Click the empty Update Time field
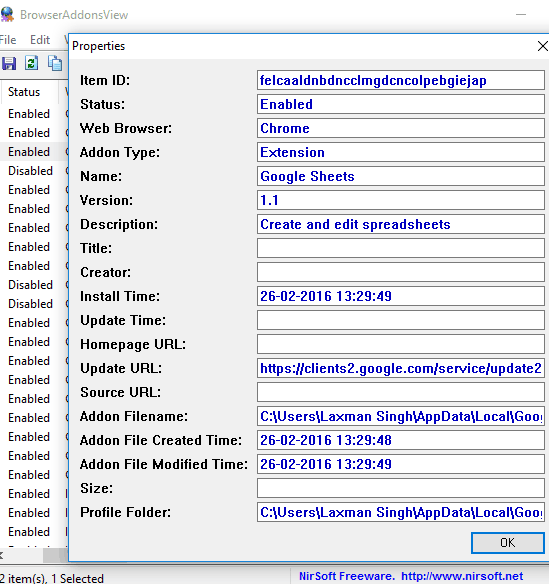 pyautogui.click(x=401, y=320)
